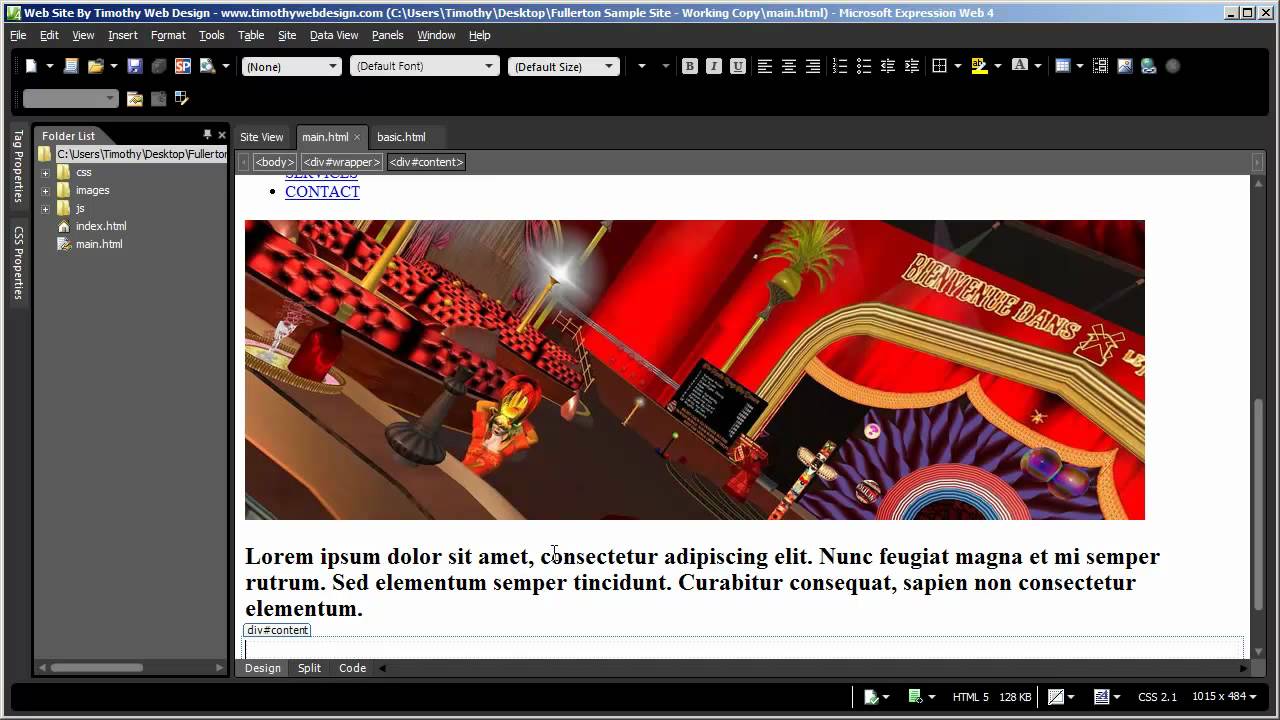Toggle Bold formatting
Screen dimensions: 1280x720
click(689, 66)
